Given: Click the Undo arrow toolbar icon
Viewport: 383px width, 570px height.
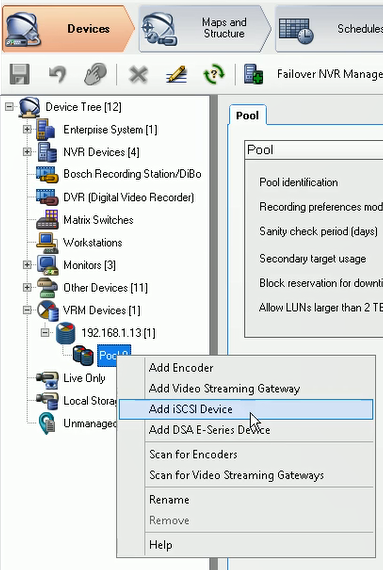Looking at the screenshot, I should tap(57, 75).
